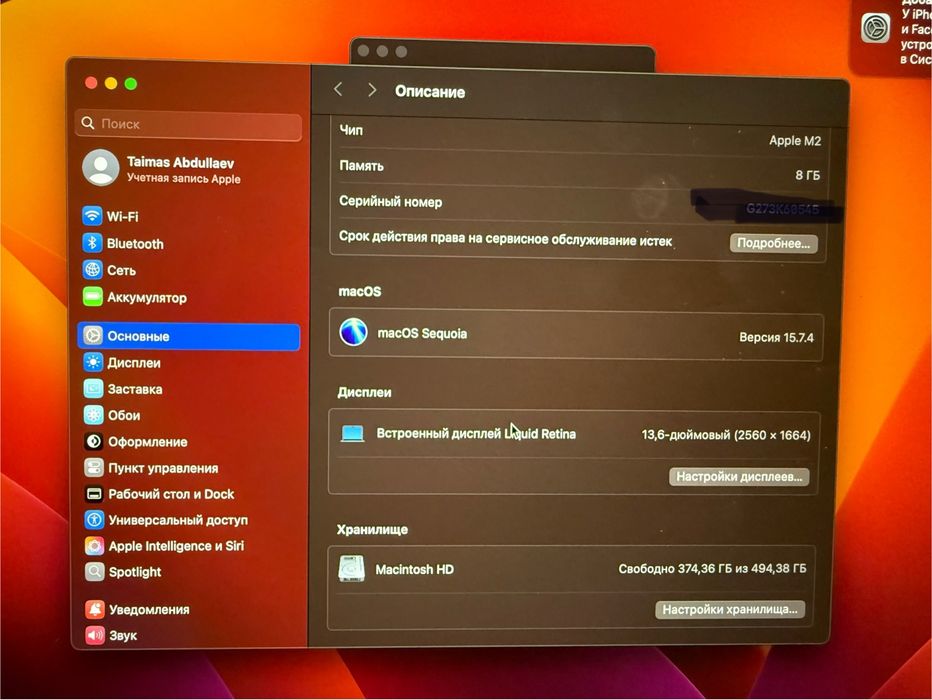This screenshot has width=932, height=700.
Task: Select Spotlight in the sidebar
Action: pyautogui.click(x=189, y=572)
